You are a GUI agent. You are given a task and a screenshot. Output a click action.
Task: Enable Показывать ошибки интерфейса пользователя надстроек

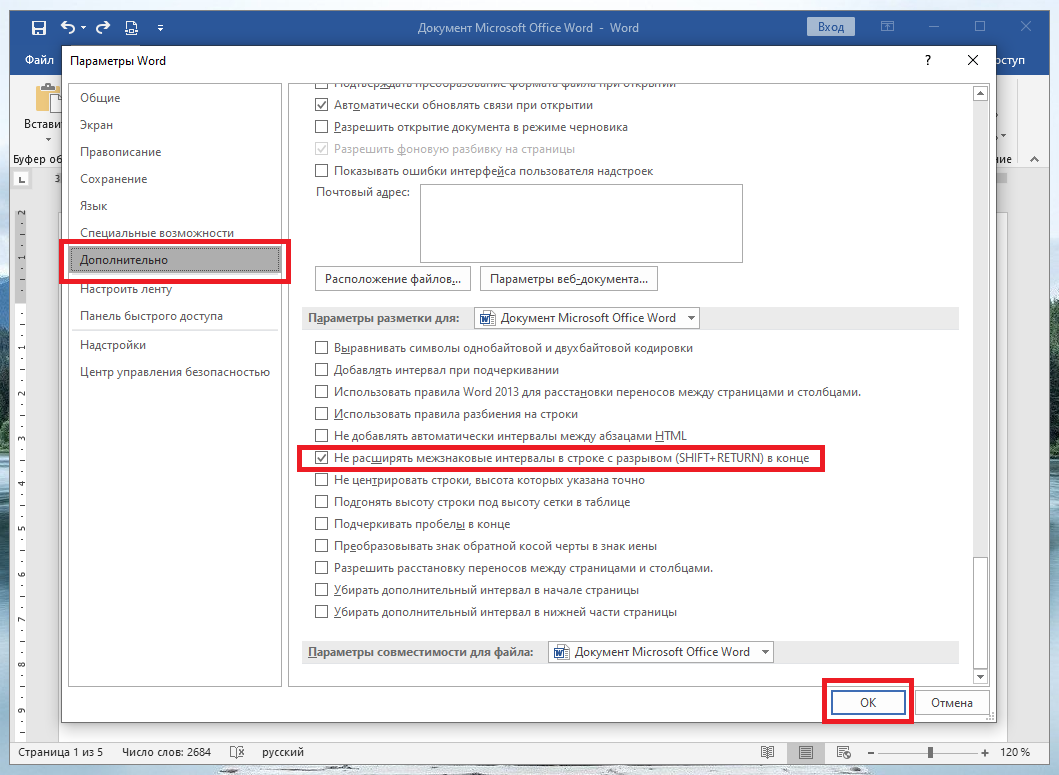pyautogui.click(x=321, y=171)
